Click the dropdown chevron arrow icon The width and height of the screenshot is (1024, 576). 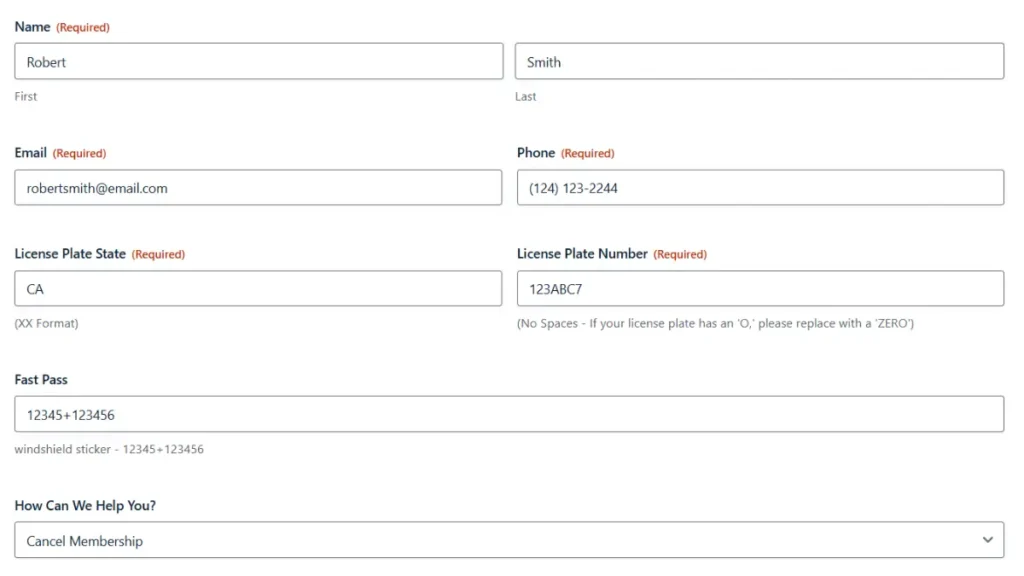[987, 540]
